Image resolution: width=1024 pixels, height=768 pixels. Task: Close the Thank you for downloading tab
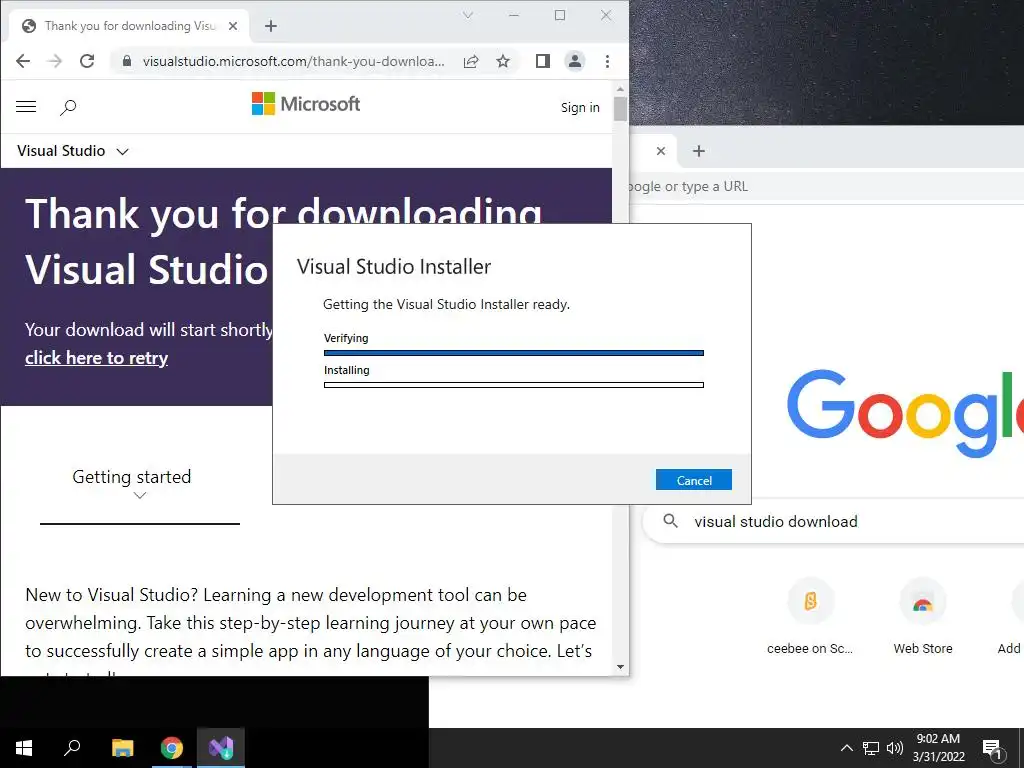click(233, 26)
